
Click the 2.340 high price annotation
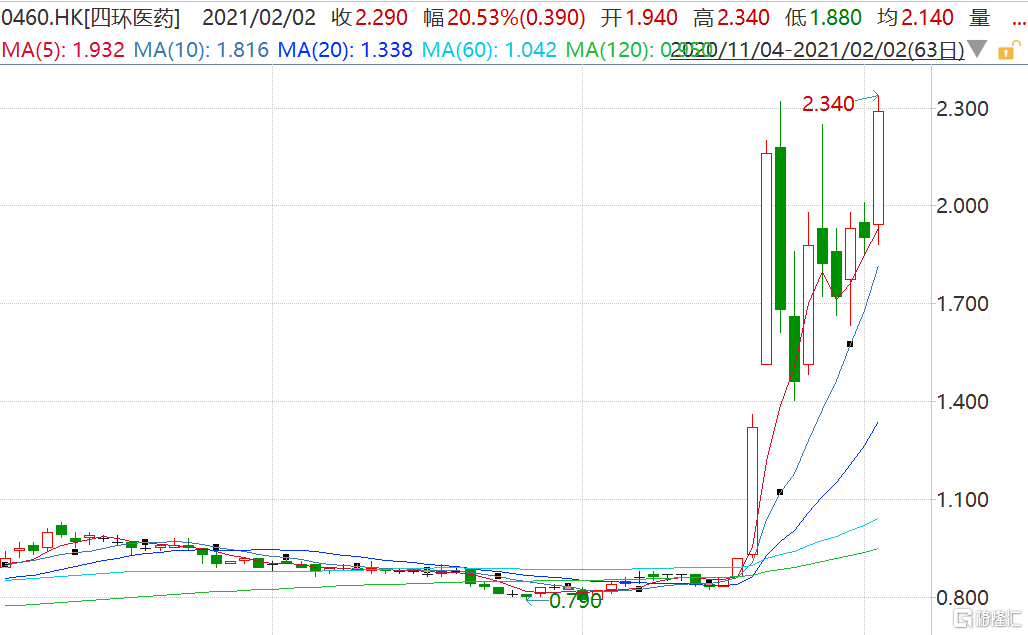point(827,104)
